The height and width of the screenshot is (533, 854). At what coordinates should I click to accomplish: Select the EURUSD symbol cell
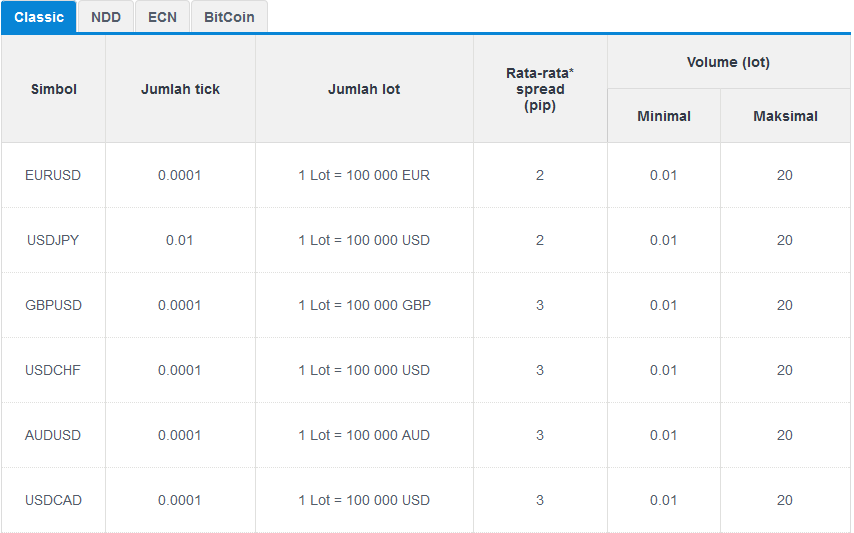[x=53, y=175]
